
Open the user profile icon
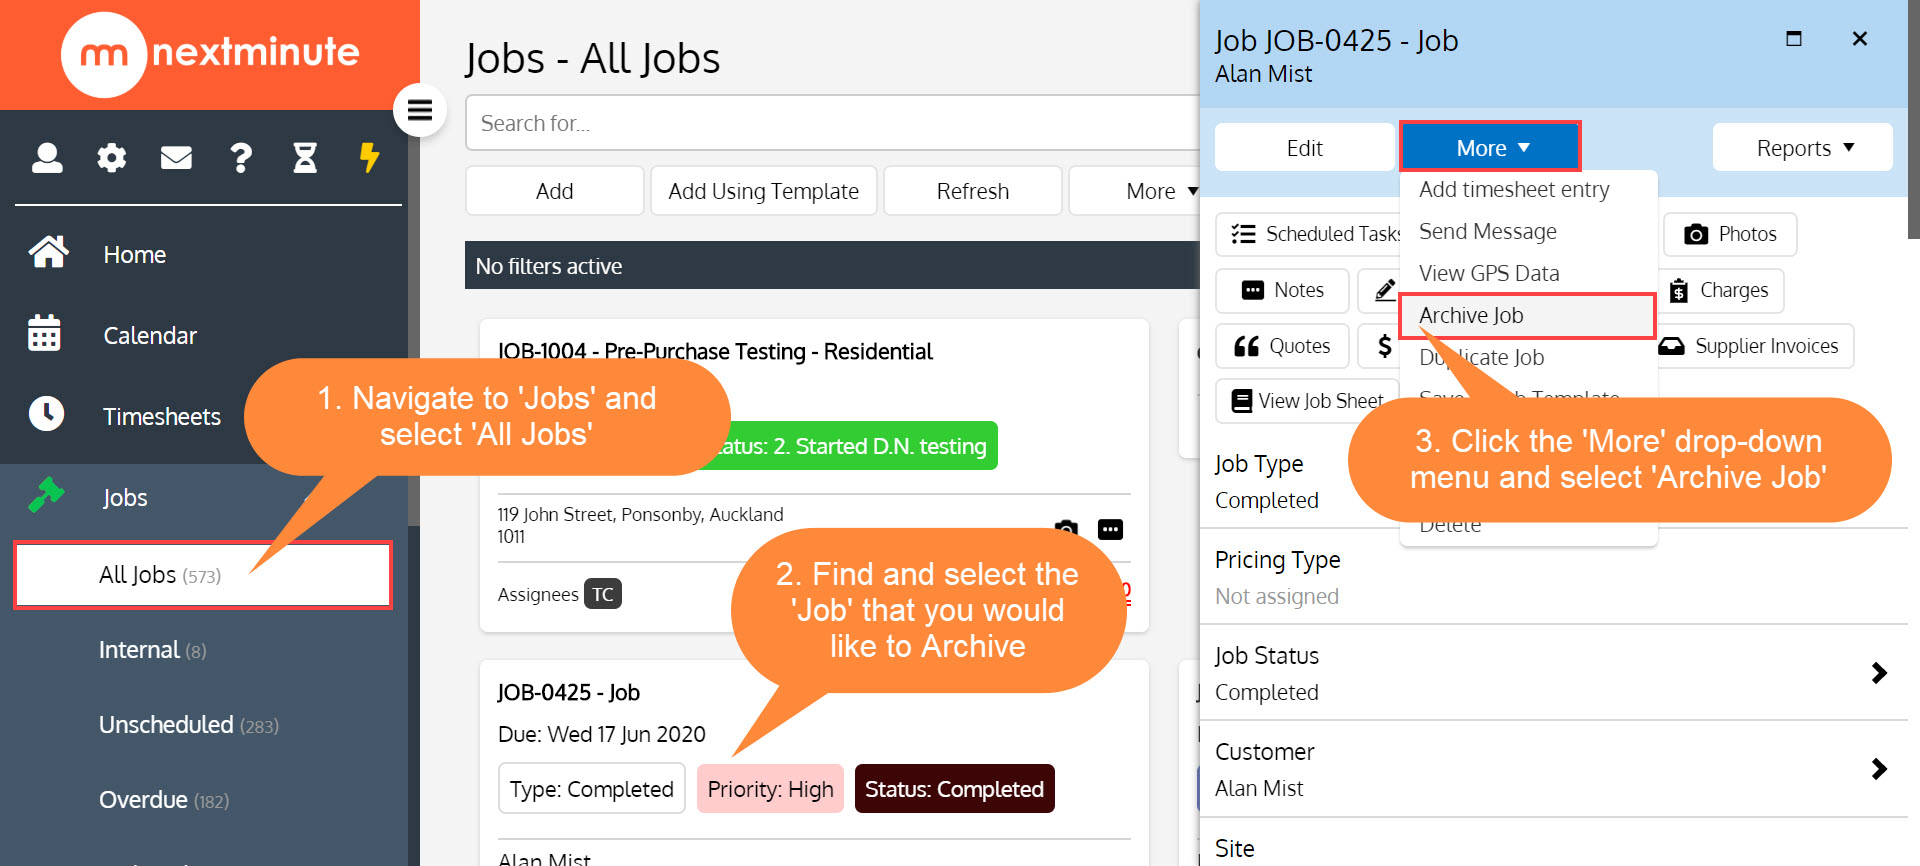tap(47, 157)
